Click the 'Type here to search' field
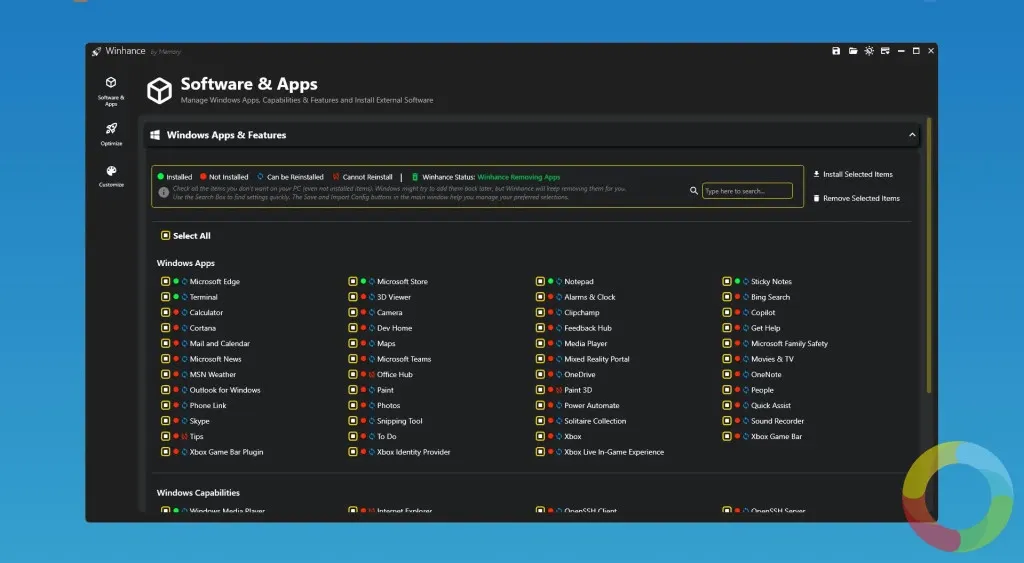This screenshot has width=1024, height=563. coord(747,191)
